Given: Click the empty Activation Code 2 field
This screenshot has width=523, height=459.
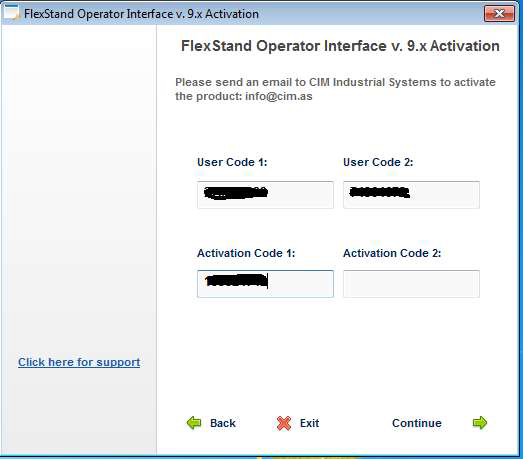Looking at the screenshot, I should point(411,284).
